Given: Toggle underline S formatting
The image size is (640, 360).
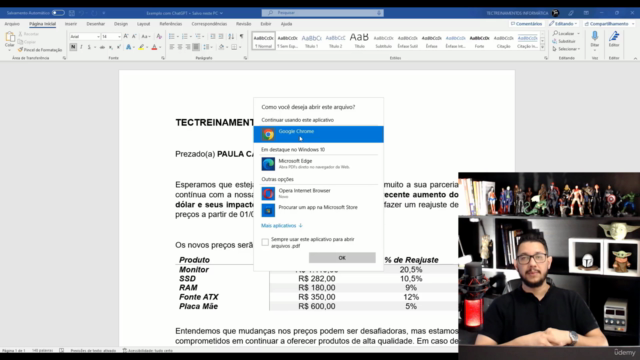Looking at the screenshot, I should tap(89, 47).
